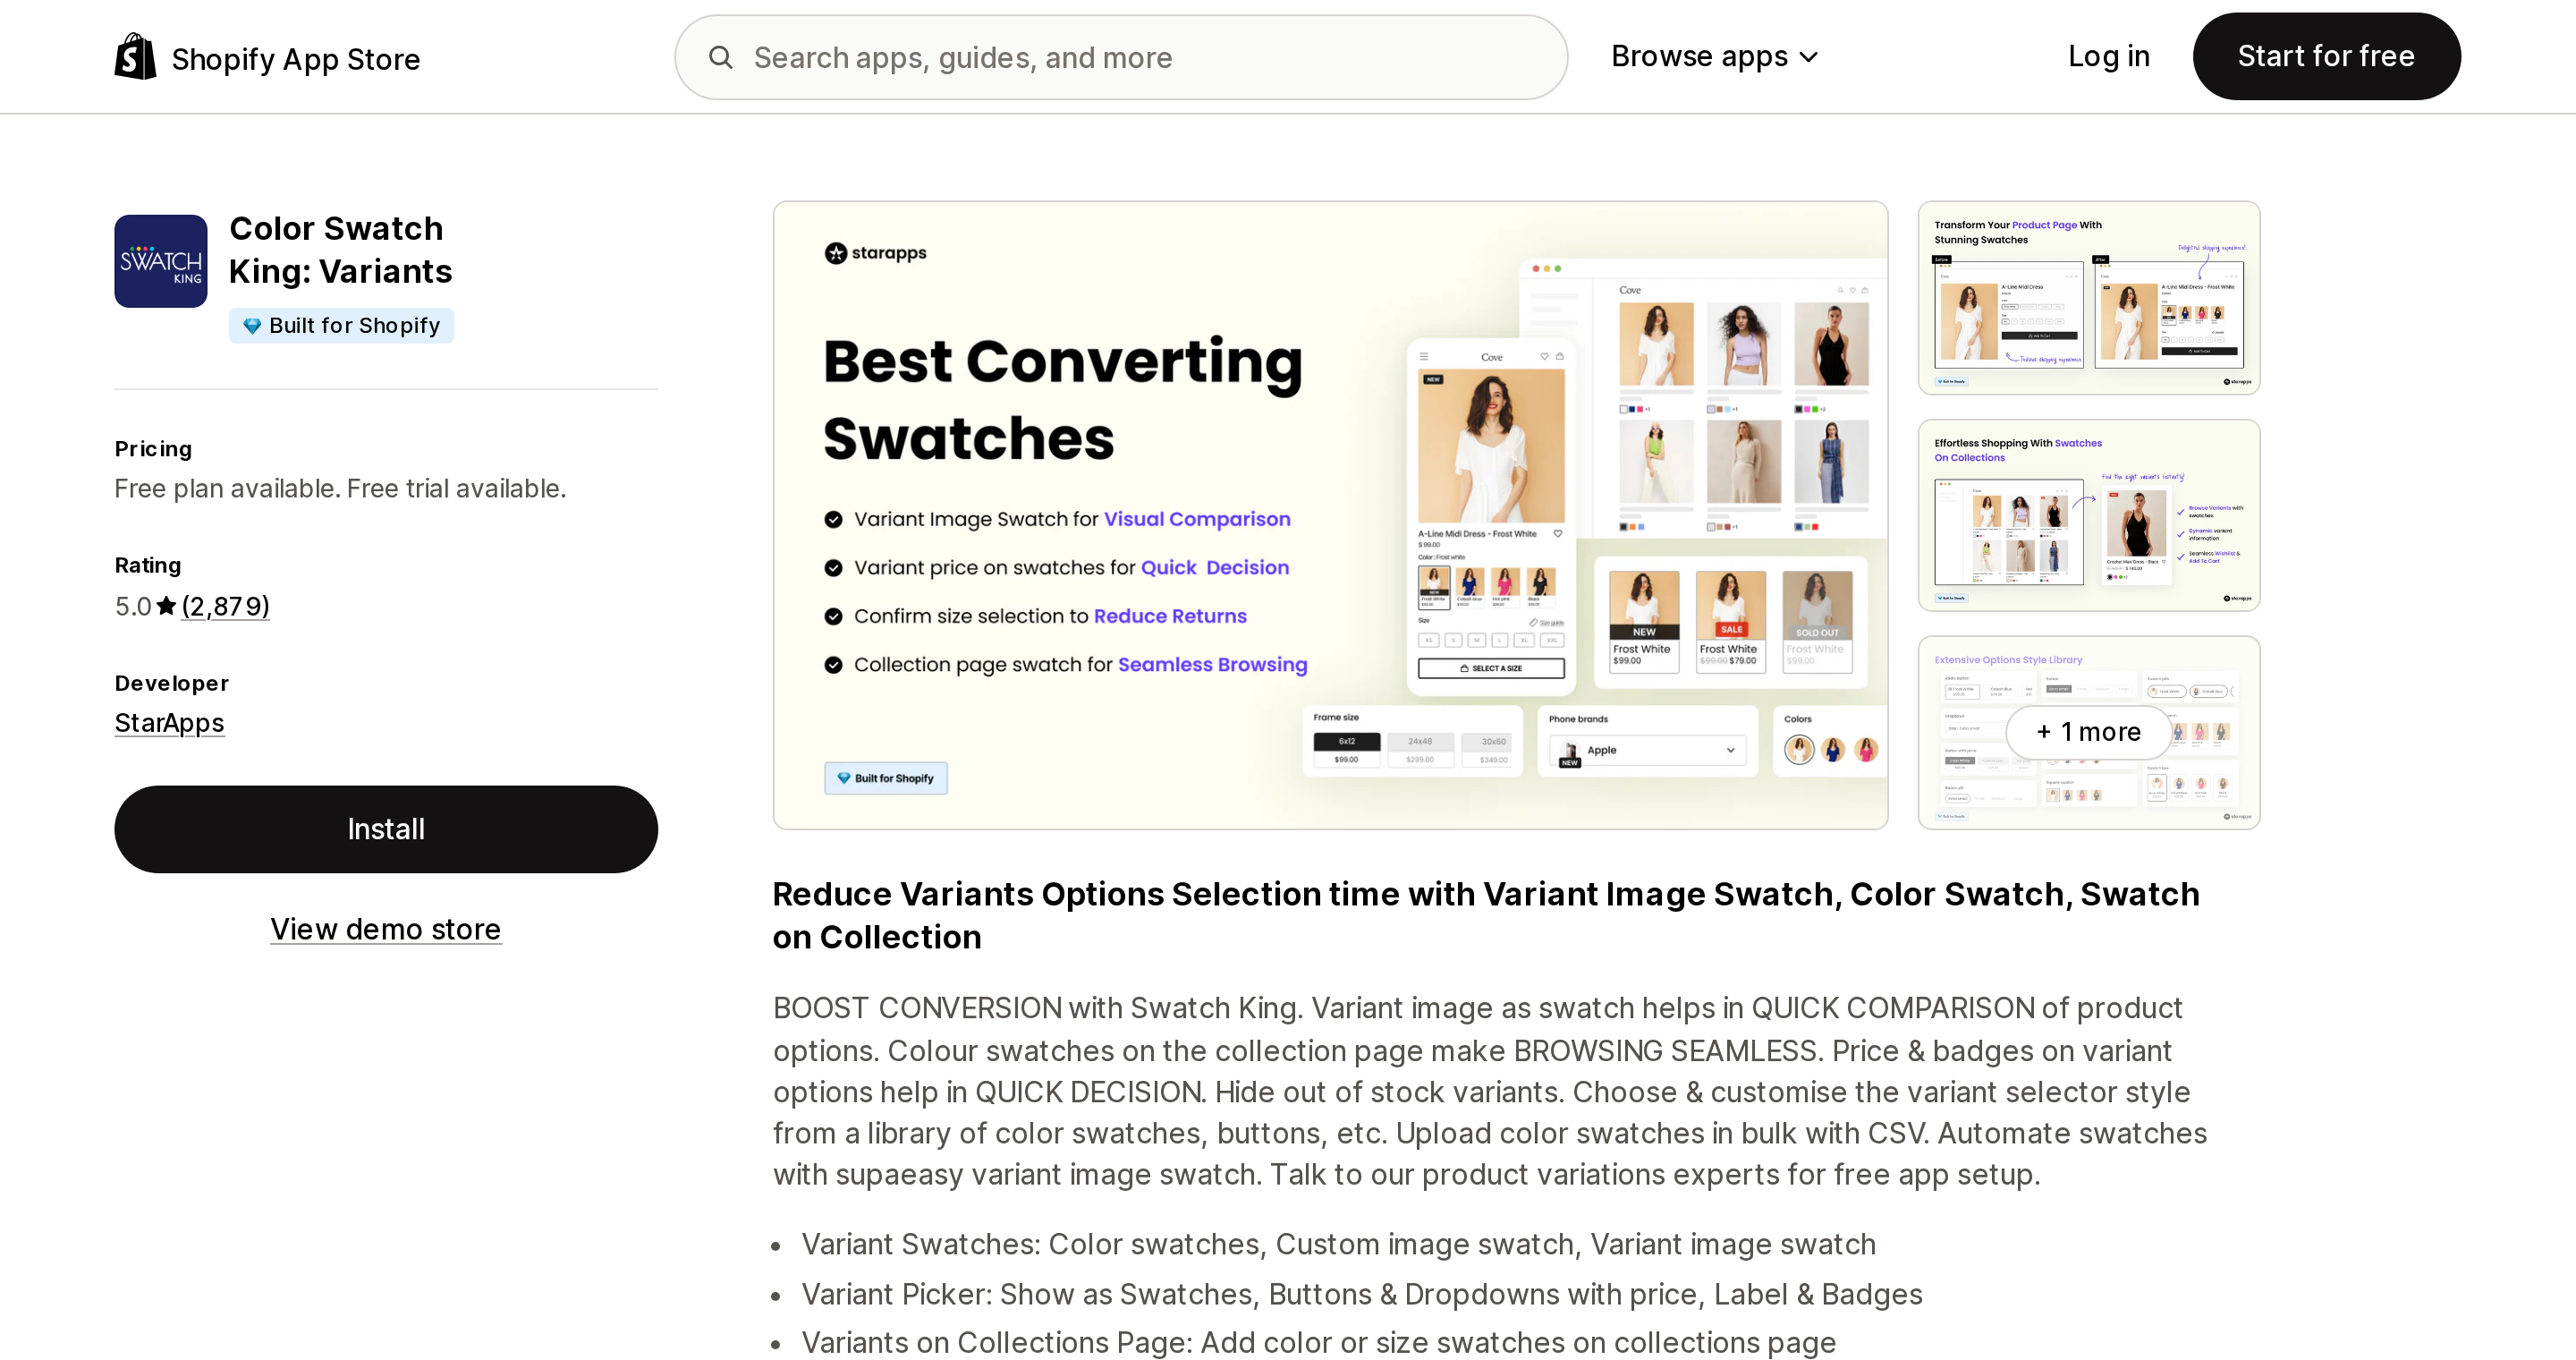
Task: Click the 'Variant Picker: Show as Swatches' bullet
Action: point(1362,1294)
